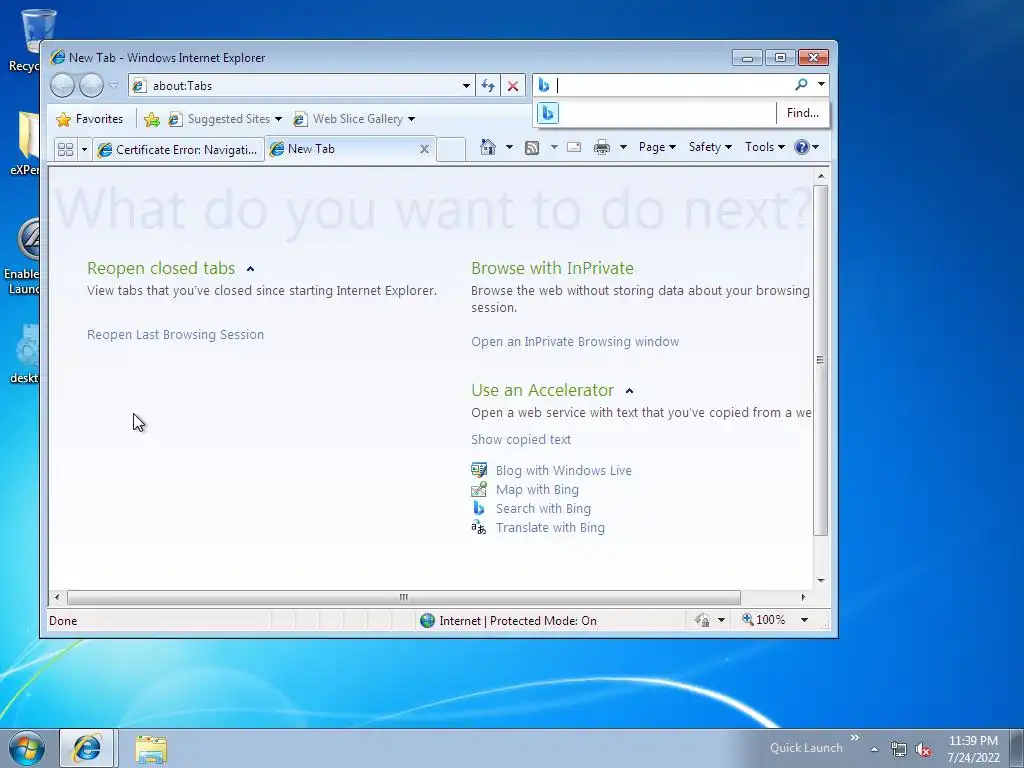Click the search magnifier icon
The image size is (1024, 768).
801,84
